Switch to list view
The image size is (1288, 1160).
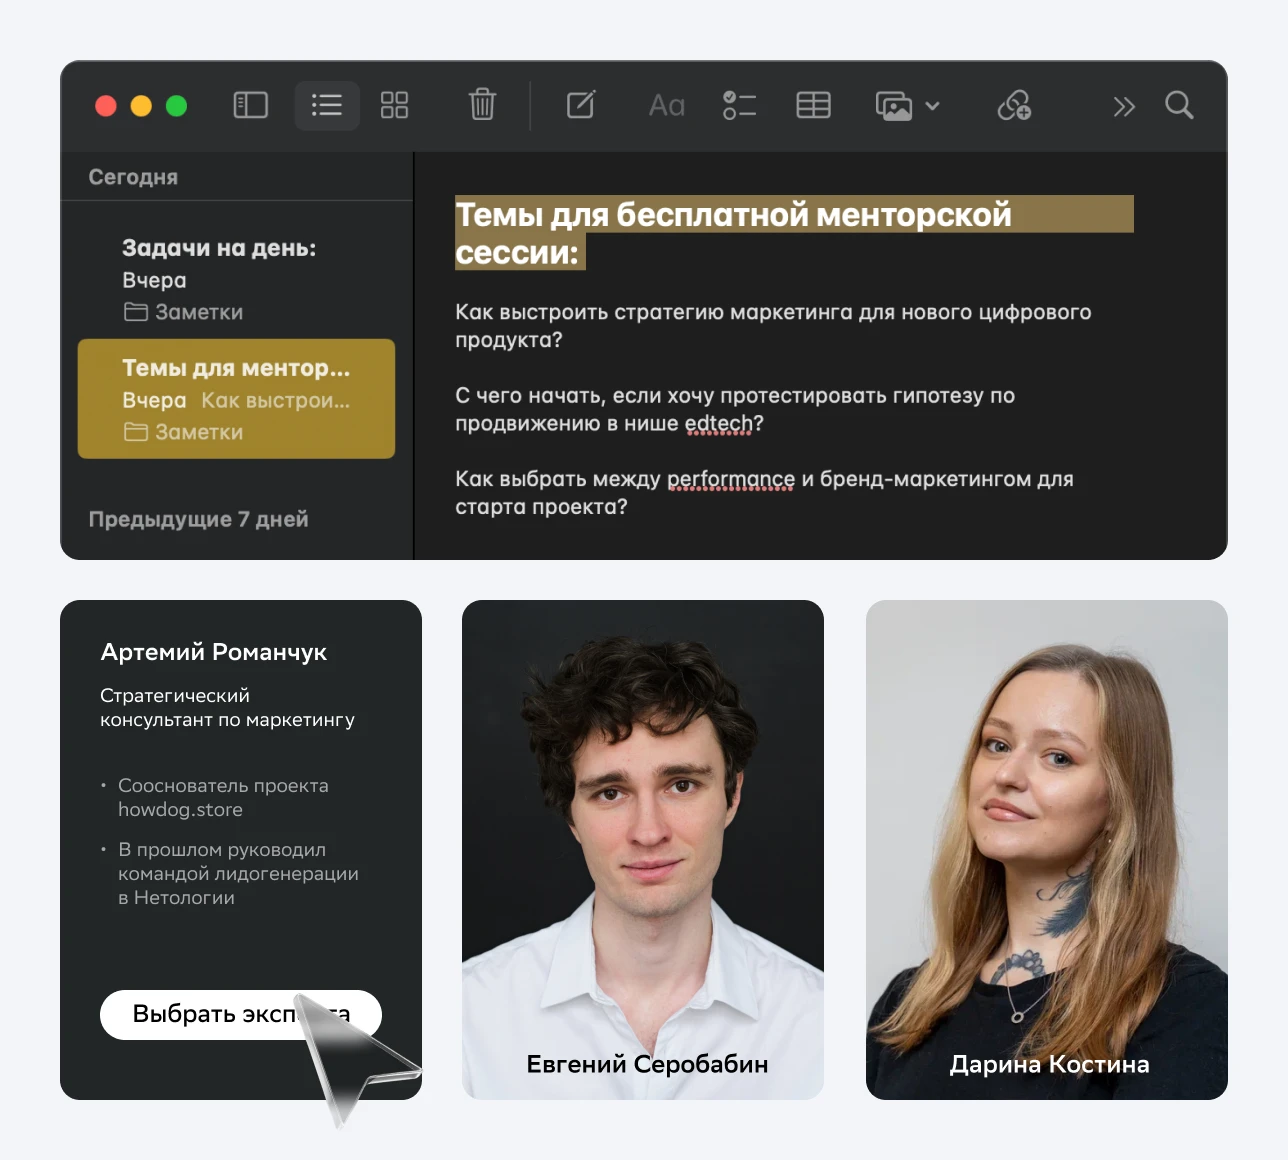point(326,105)
